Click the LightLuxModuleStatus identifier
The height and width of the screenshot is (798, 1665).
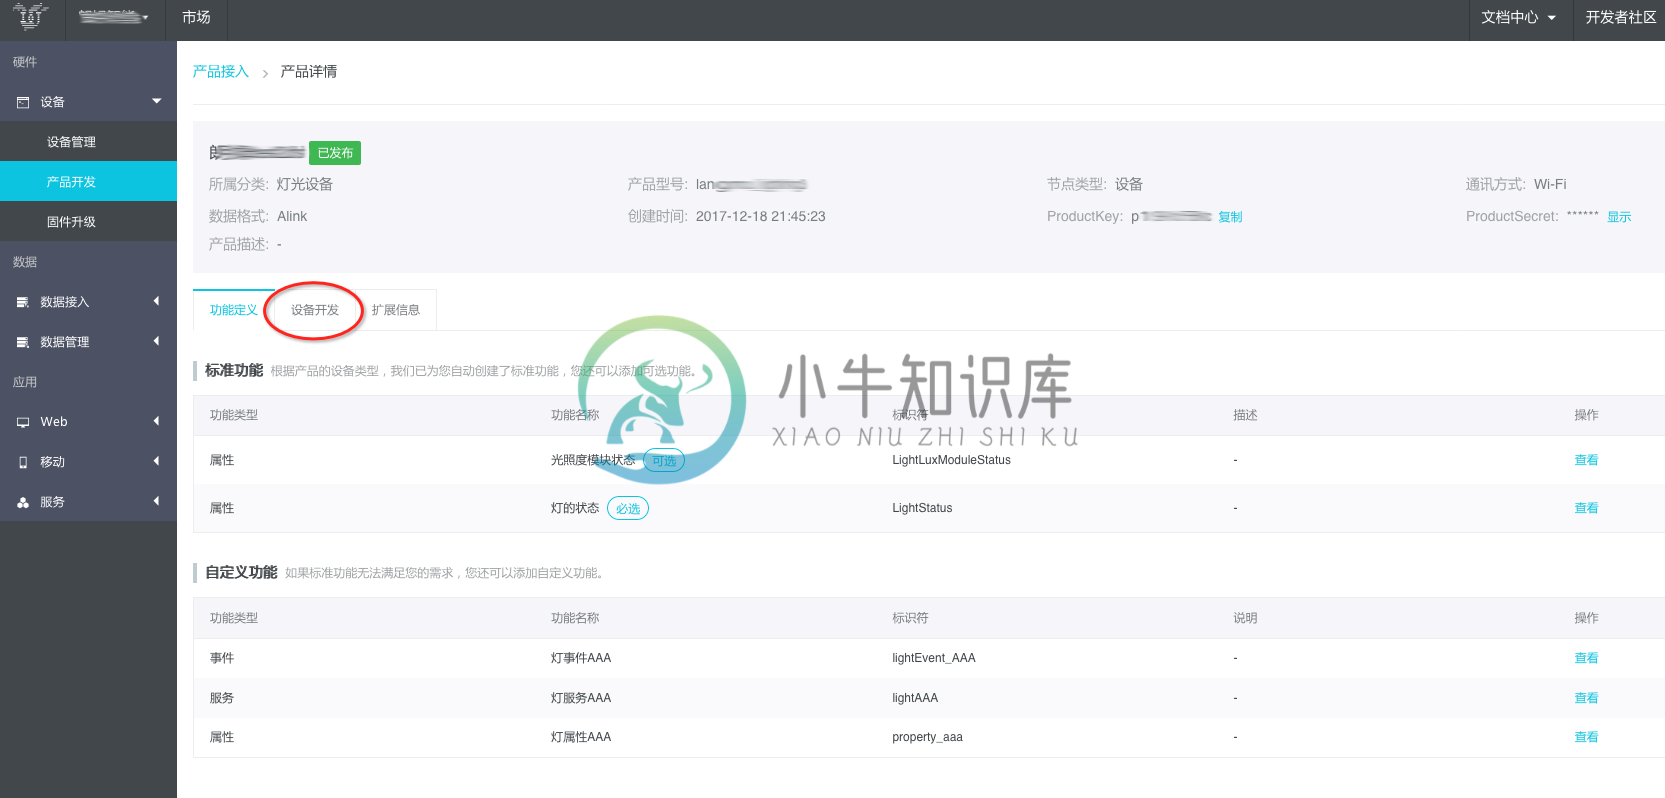coord(951,460)
